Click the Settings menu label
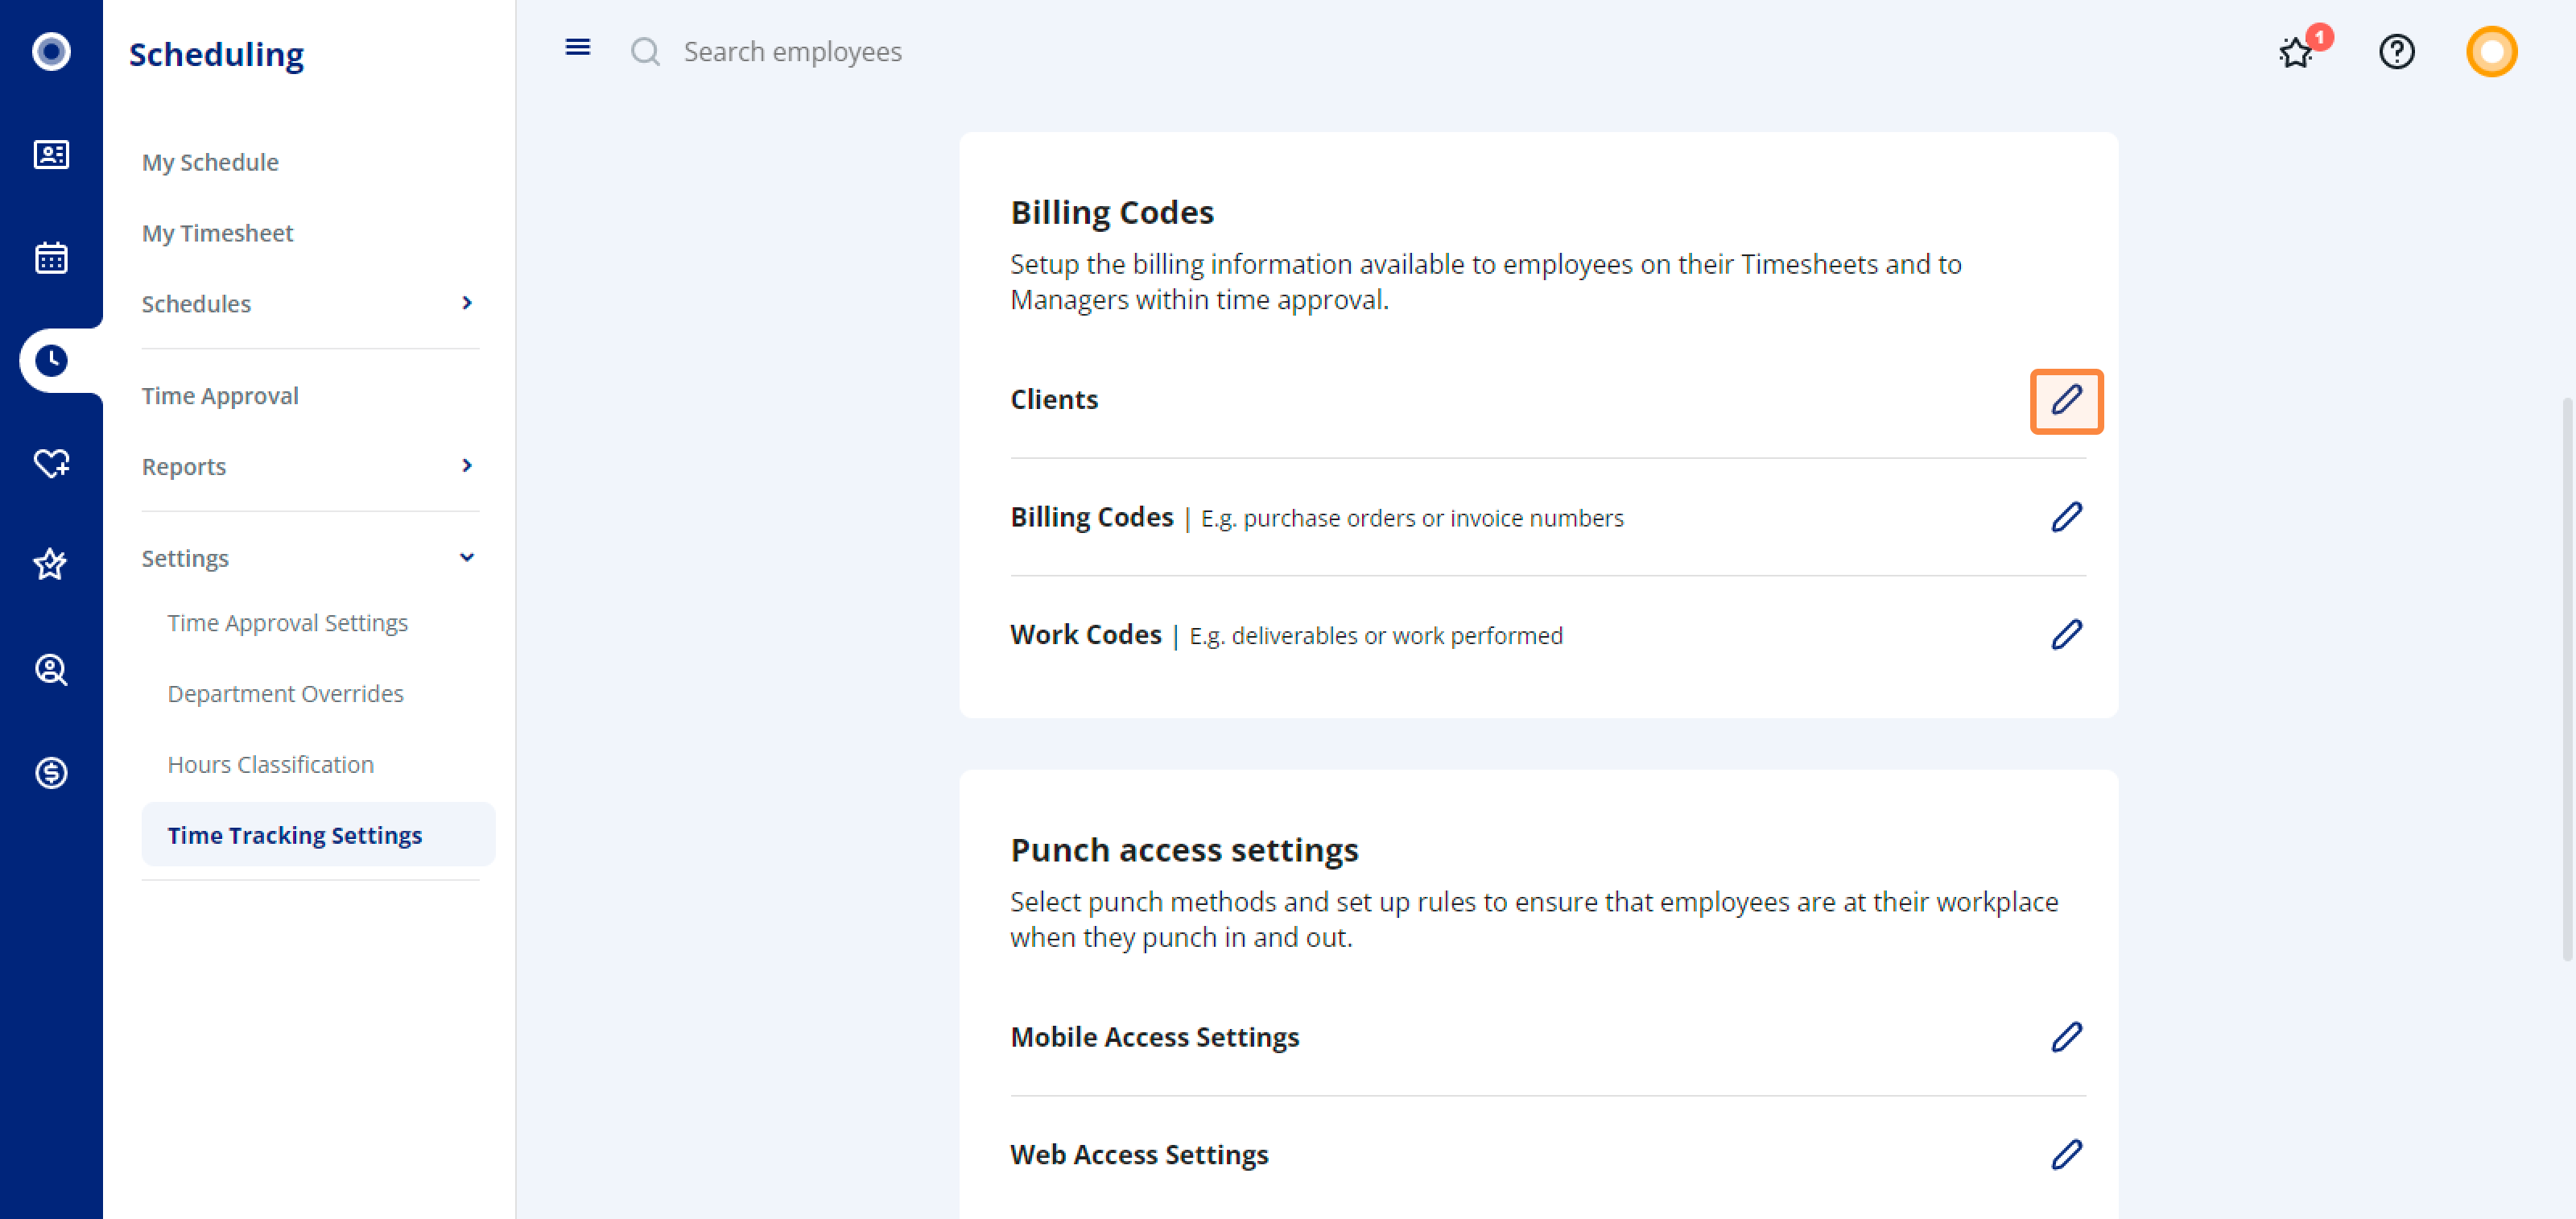Image resolution: width=2576 pixels, height=1219 pixels. 185,559
